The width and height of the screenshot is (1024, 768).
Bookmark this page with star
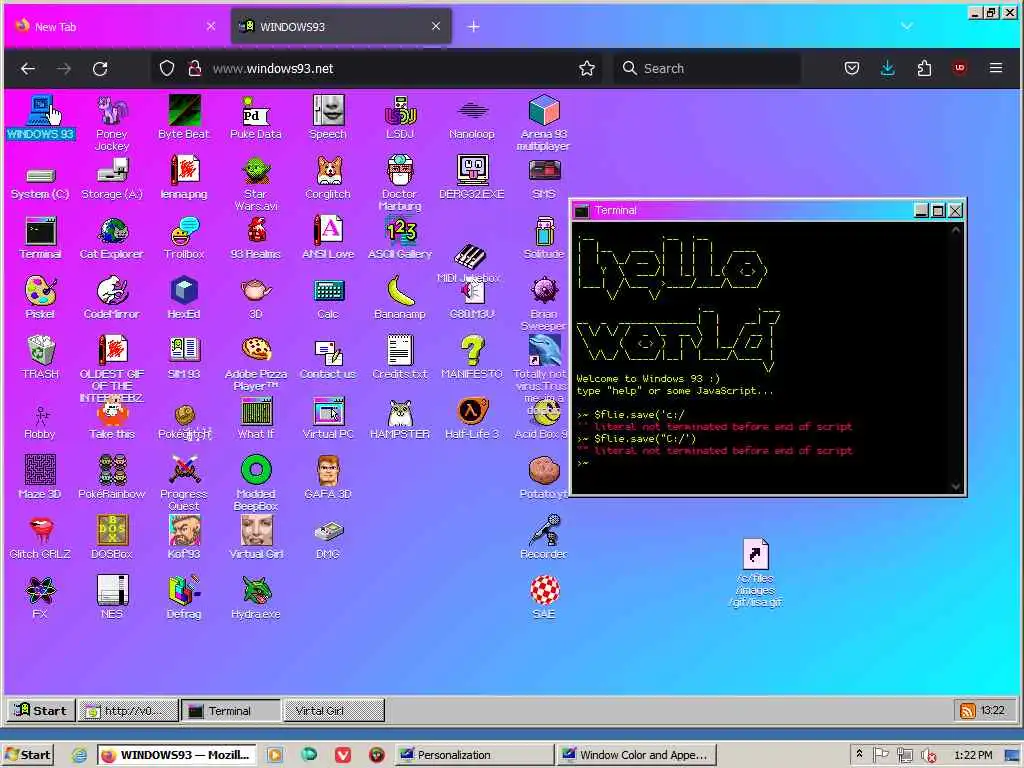(x=586, y=69)
